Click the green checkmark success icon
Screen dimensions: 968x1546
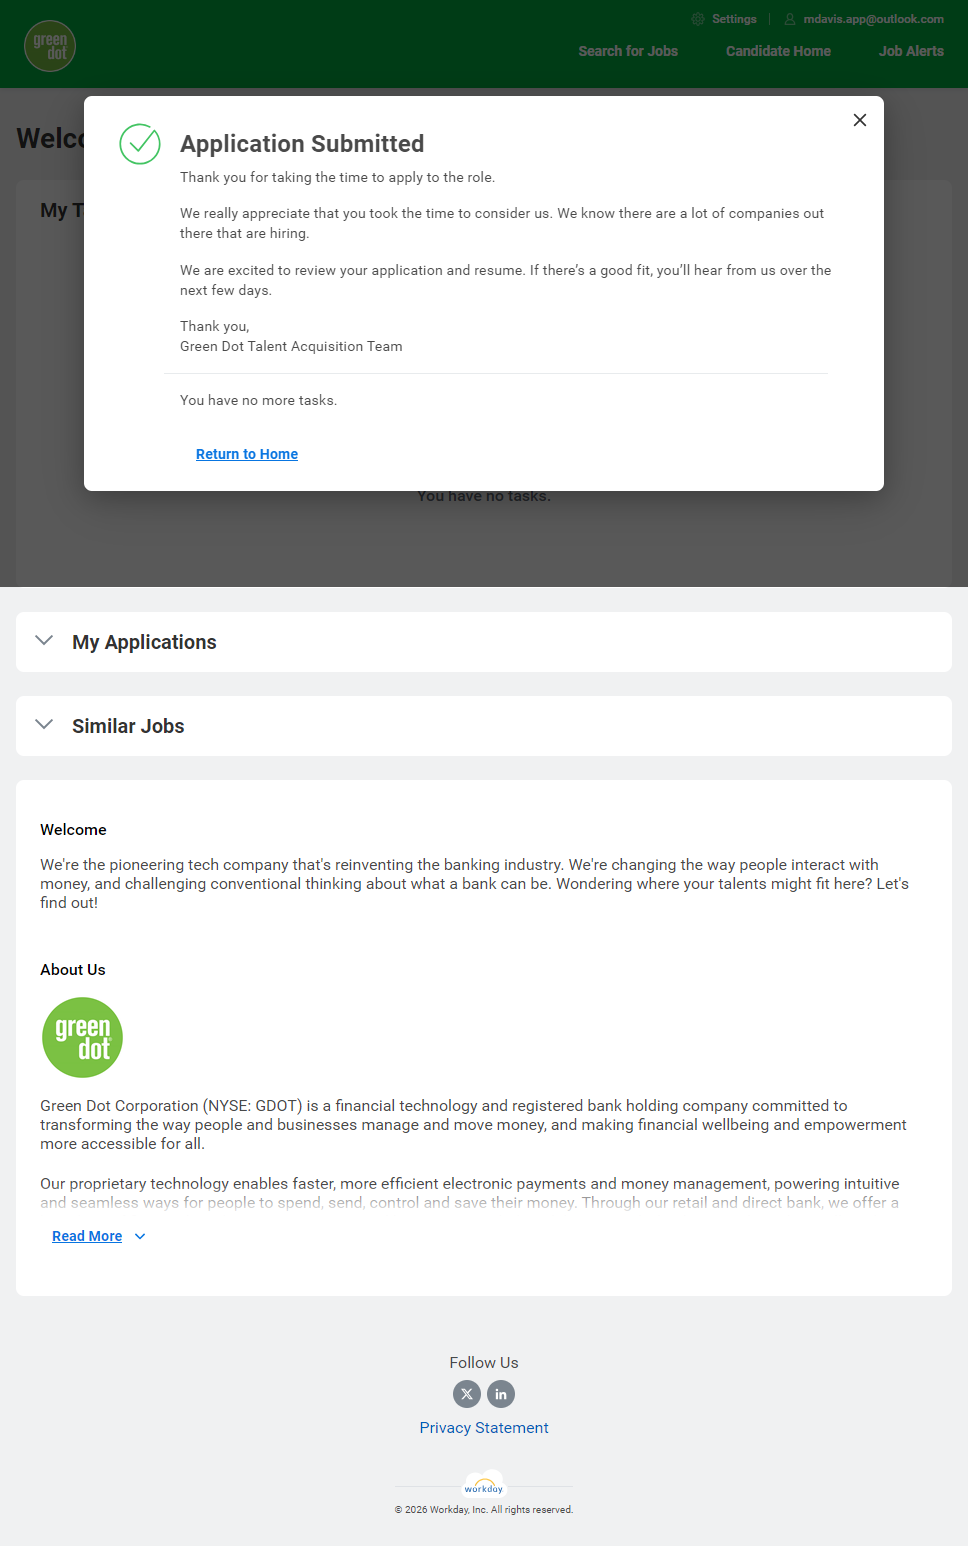pos(140,144)
